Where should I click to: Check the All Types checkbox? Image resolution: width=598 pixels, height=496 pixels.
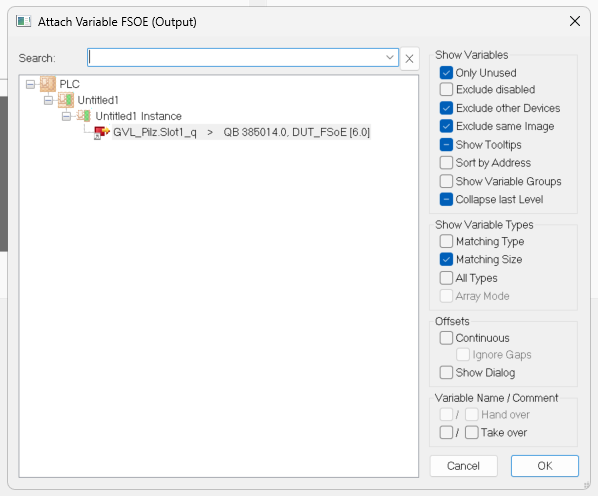point(446,278)
